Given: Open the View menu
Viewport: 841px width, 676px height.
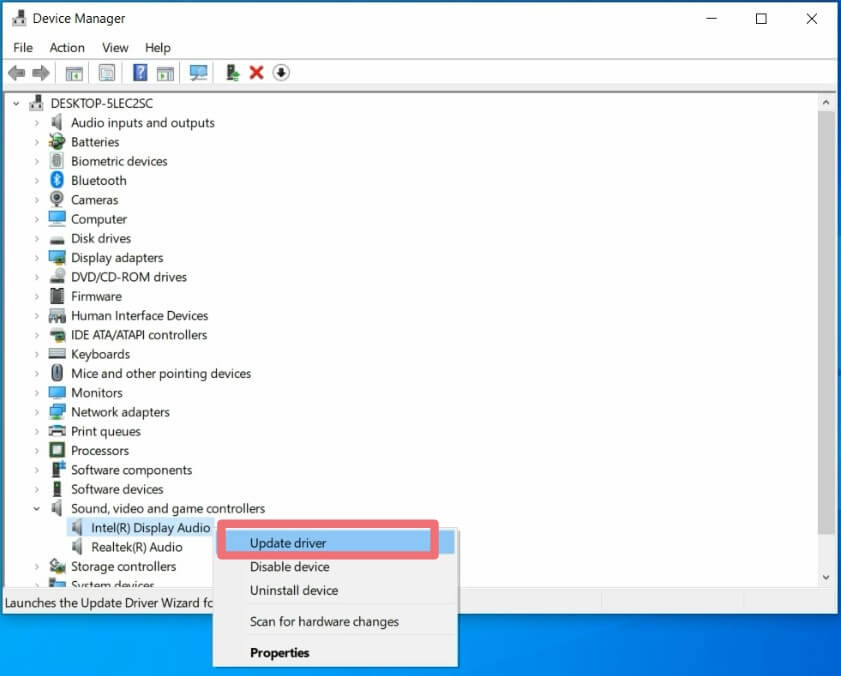Looking at the screenshot, I should 115,48.
